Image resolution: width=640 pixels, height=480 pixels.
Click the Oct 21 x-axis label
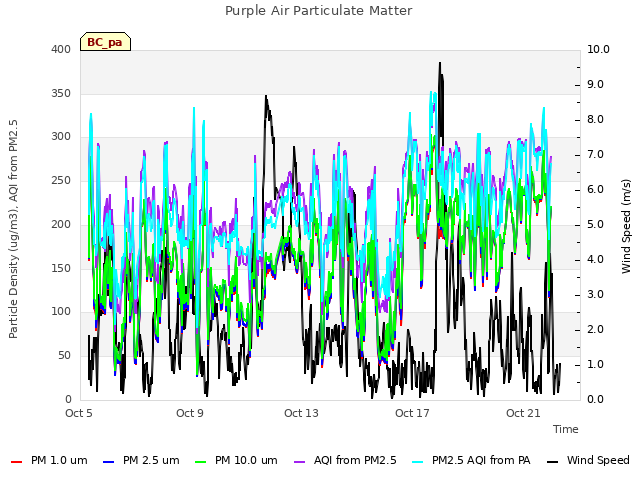(523, 413)
